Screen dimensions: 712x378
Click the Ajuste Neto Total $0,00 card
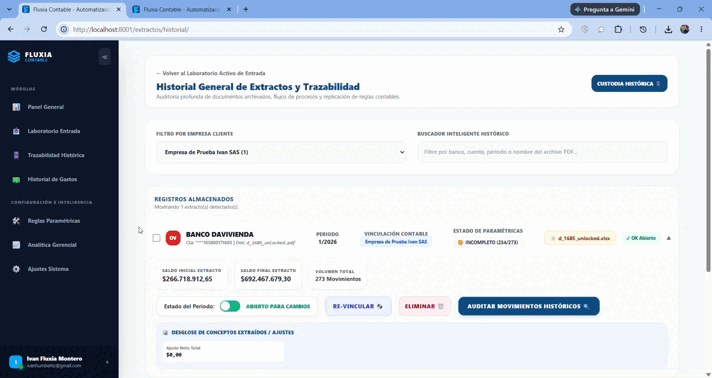tap(223, 352)
